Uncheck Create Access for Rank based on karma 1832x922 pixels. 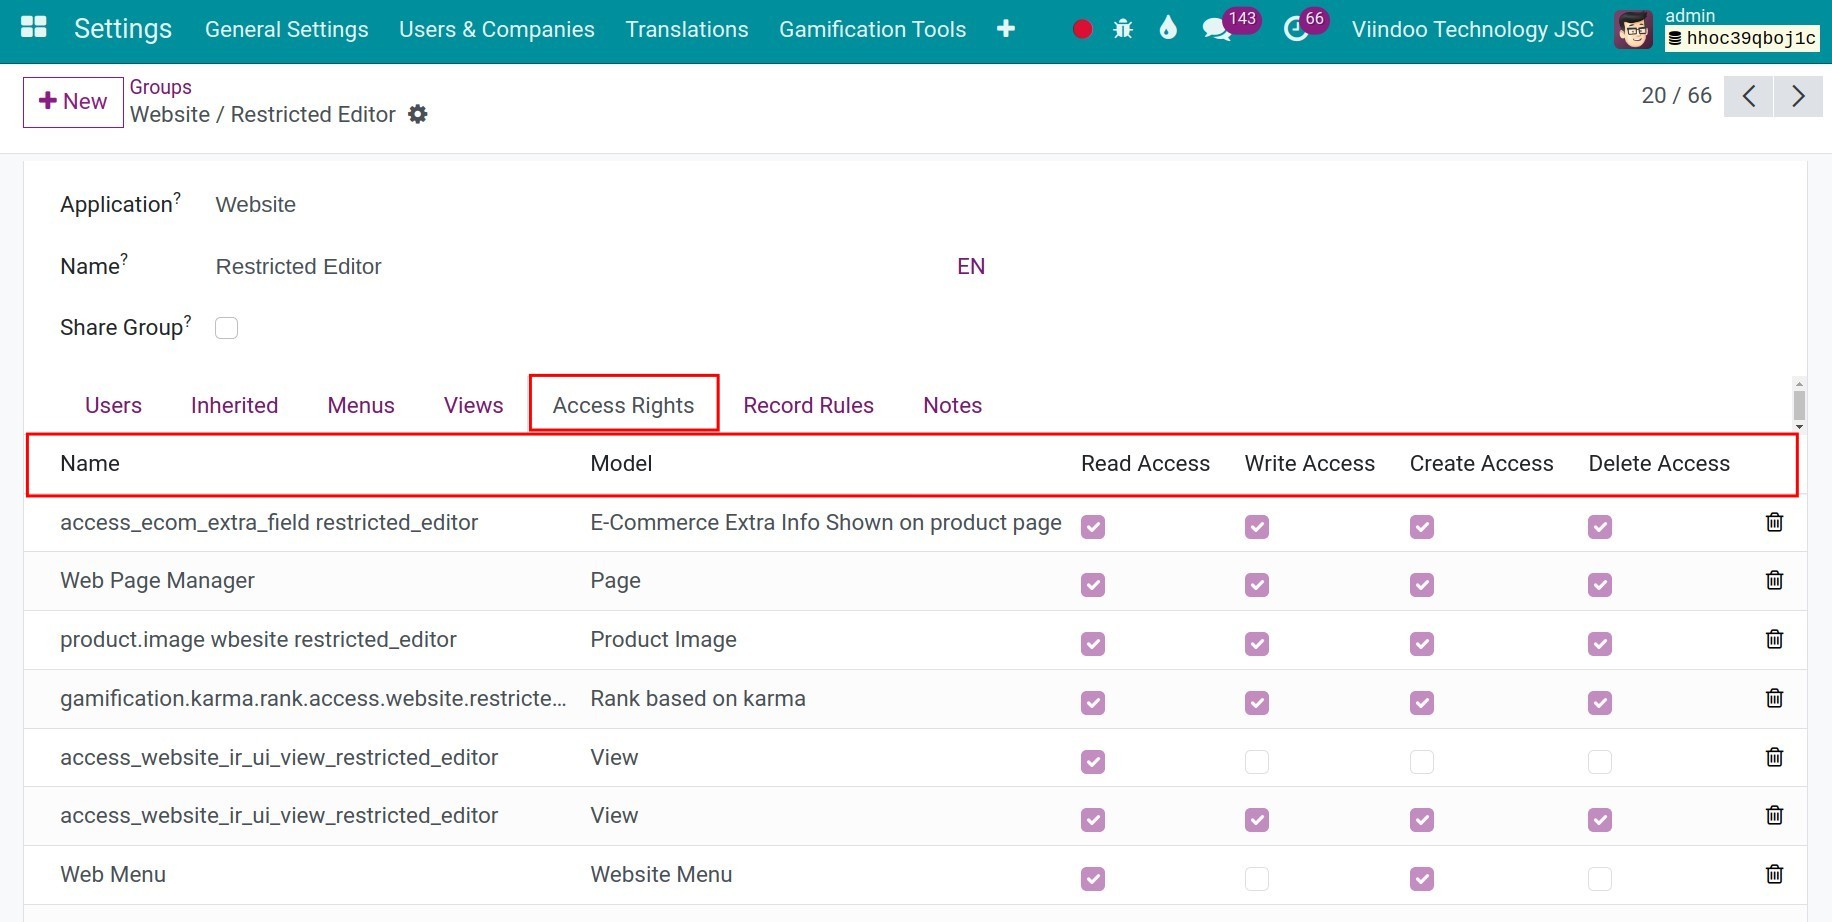(1422, 703)
